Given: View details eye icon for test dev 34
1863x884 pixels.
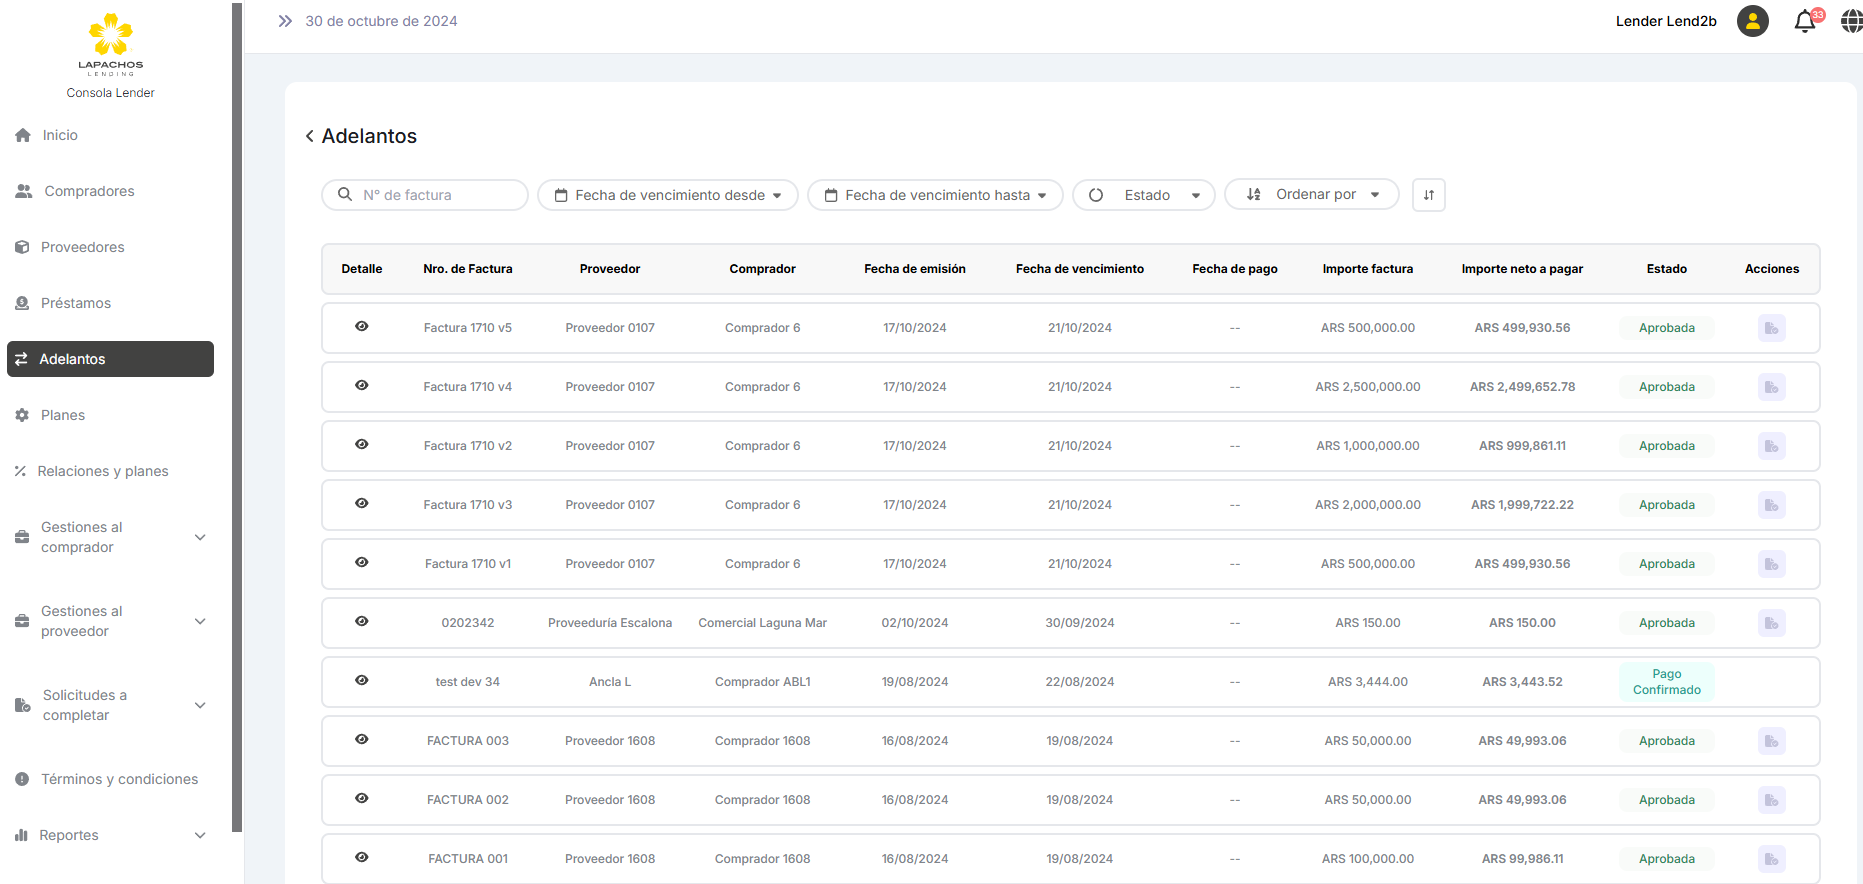Looking at the screenshot, I should pyautogui.click(x=362, y=681).
